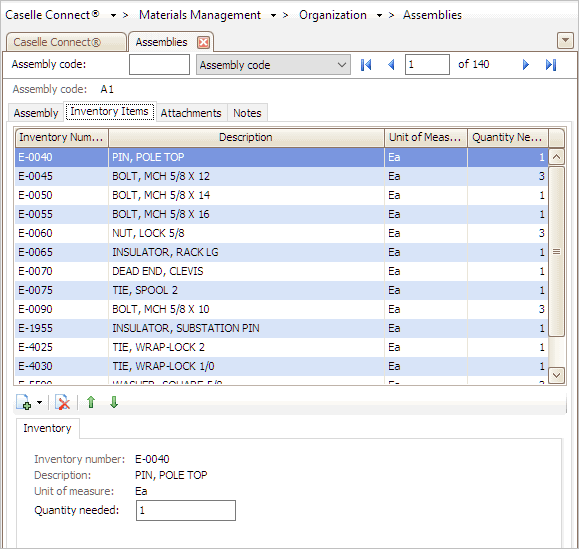Click the record number field showing 1
579x549 pixels.
pyautogui.click(x=427, y=65)
